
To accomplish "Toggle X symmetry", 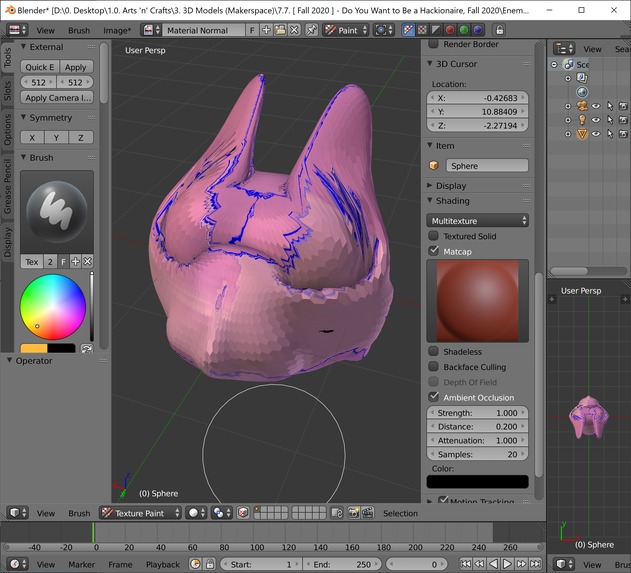I will coord(32,137).
